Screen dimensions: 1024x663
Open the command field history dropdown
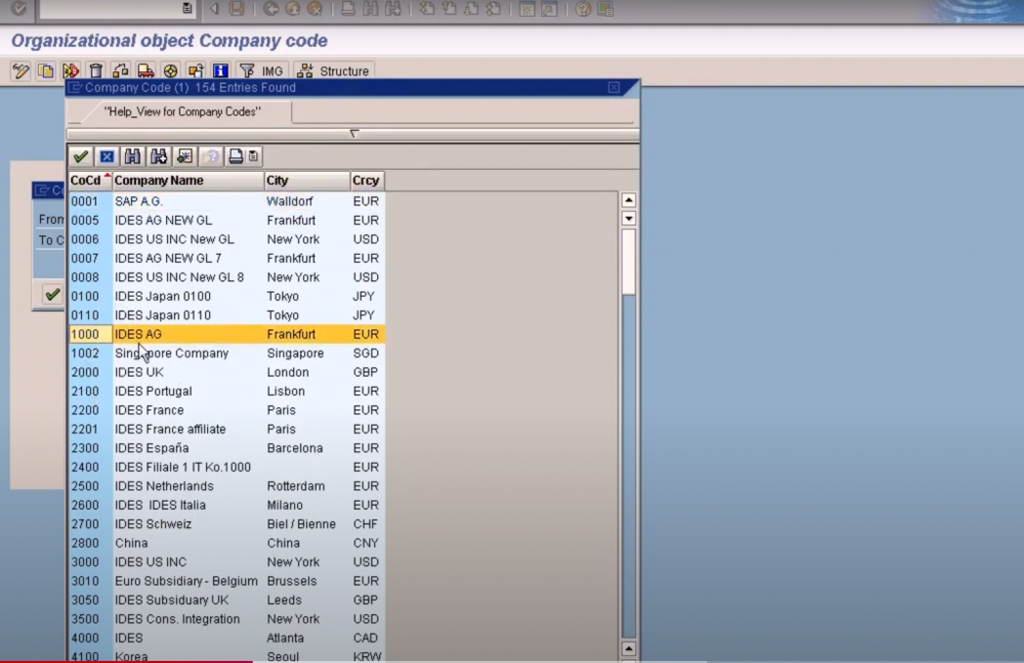pyautogui.click(x=187, y=8)
